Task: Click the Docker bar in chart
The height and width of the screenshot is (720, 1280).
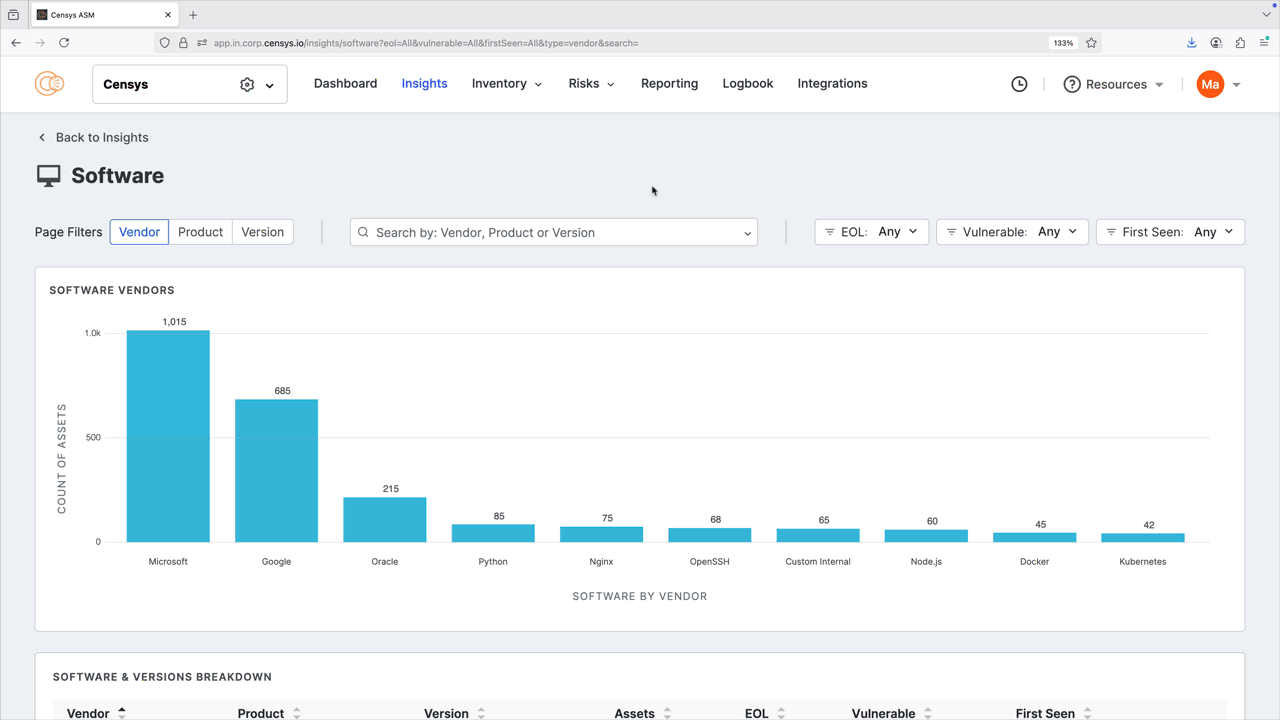Action: (x=1035, y=537)
